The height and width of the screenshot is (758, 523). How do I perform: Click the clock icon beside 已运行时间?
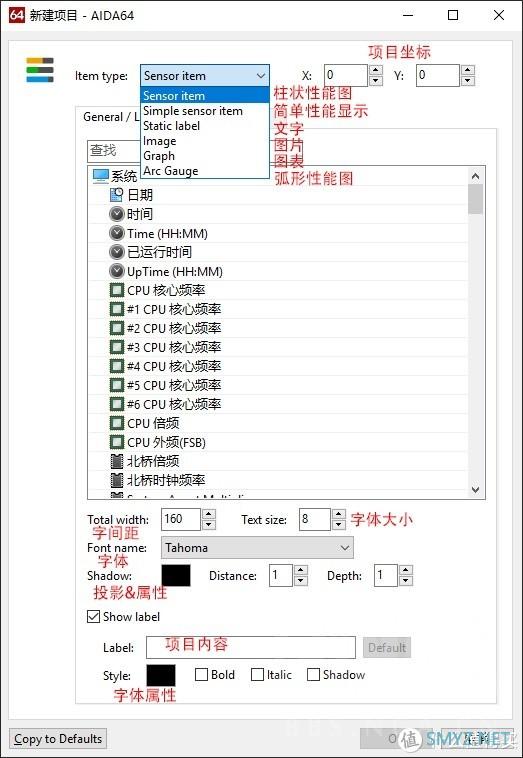pos(116,252)
